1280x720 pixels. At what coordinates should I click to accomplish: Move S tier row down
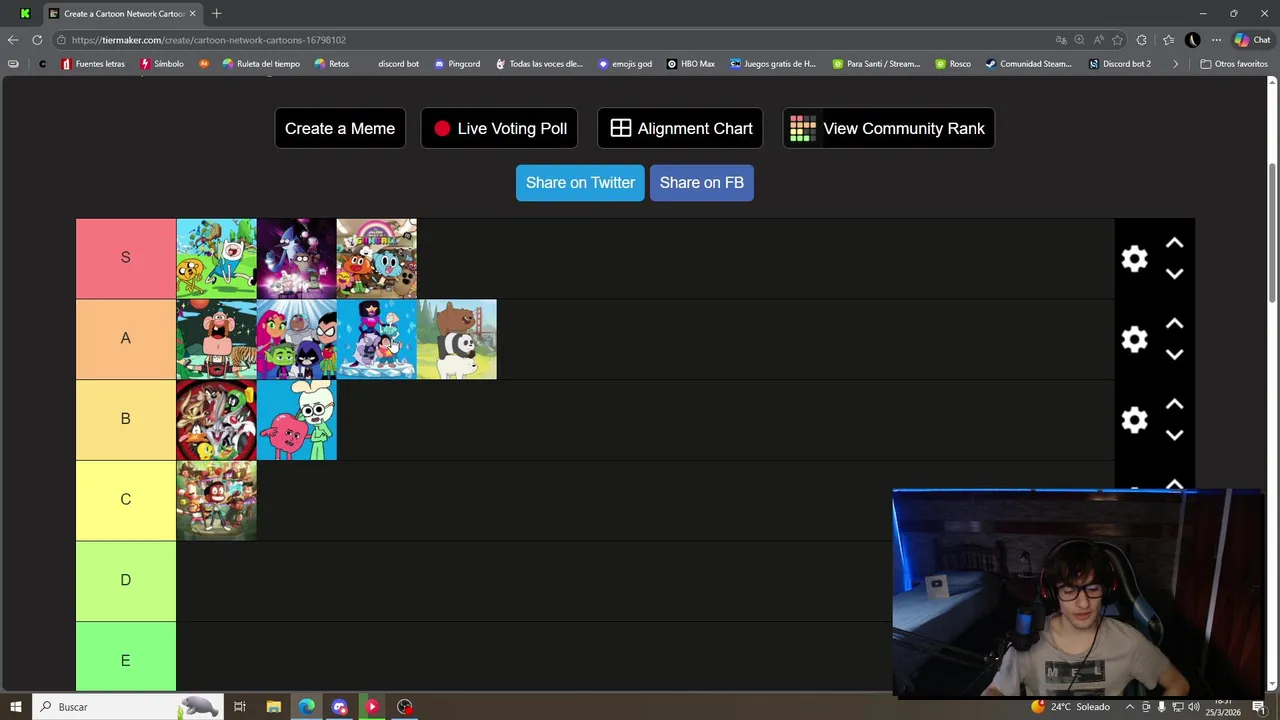(x=1175, y=274)
